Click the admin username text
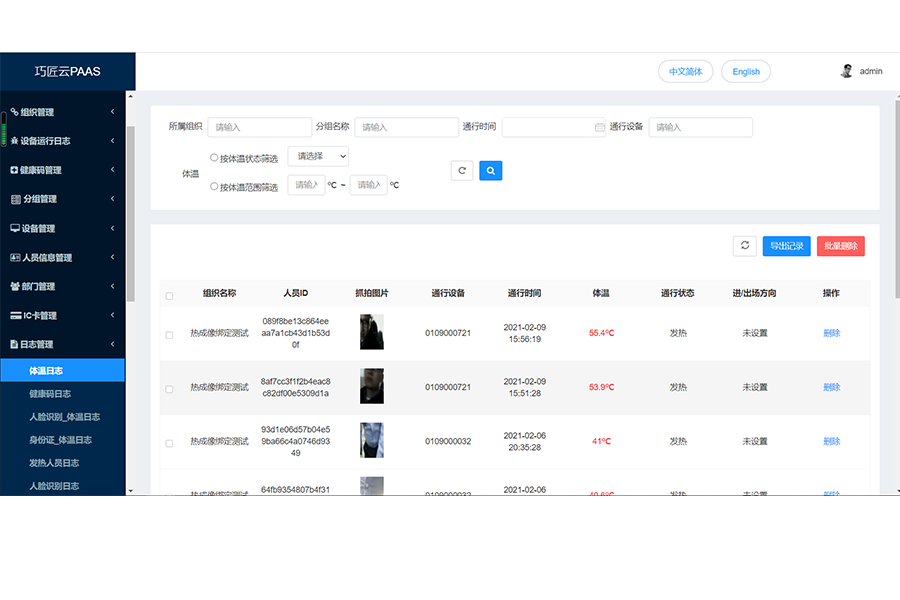This screenshot has height=600, width=900. click(871, 71)
